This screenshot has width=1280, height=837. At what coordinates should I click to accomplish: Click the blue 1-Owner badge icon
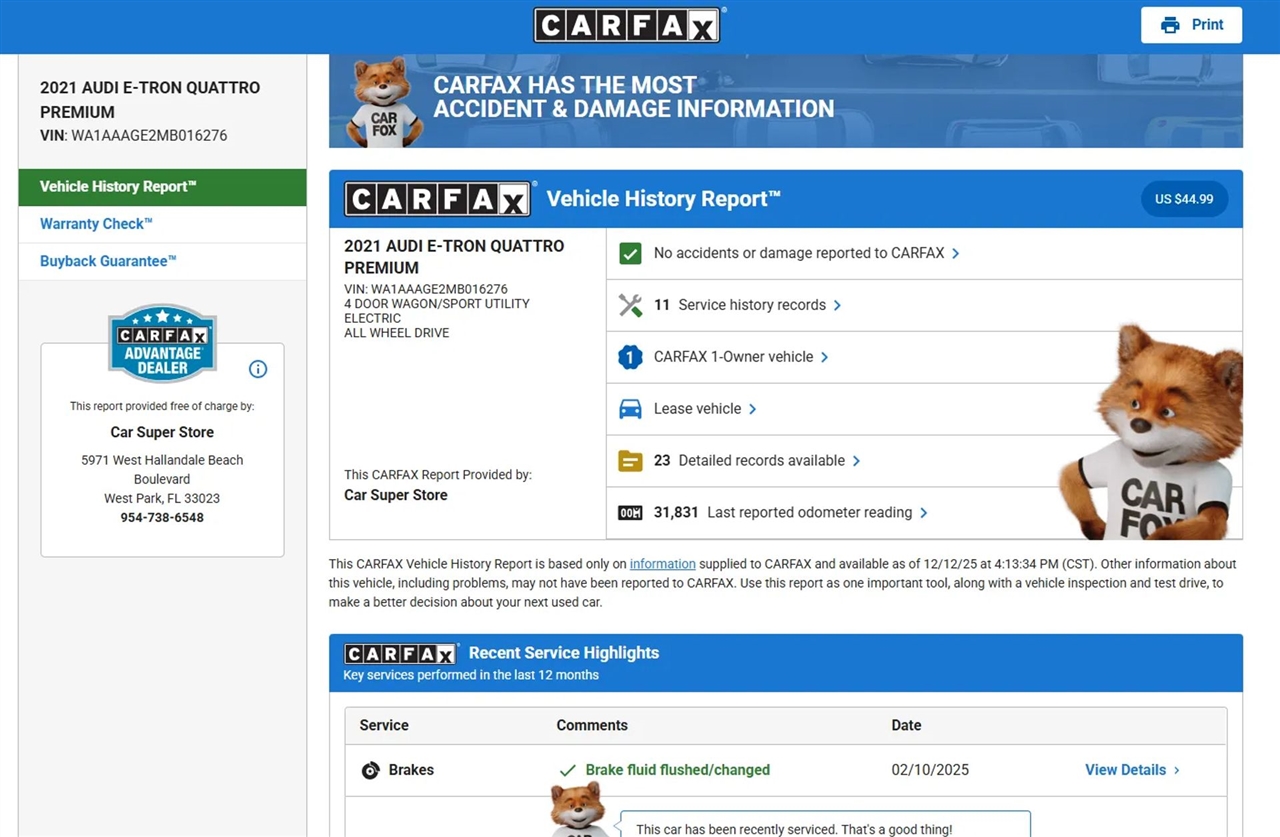630,357
